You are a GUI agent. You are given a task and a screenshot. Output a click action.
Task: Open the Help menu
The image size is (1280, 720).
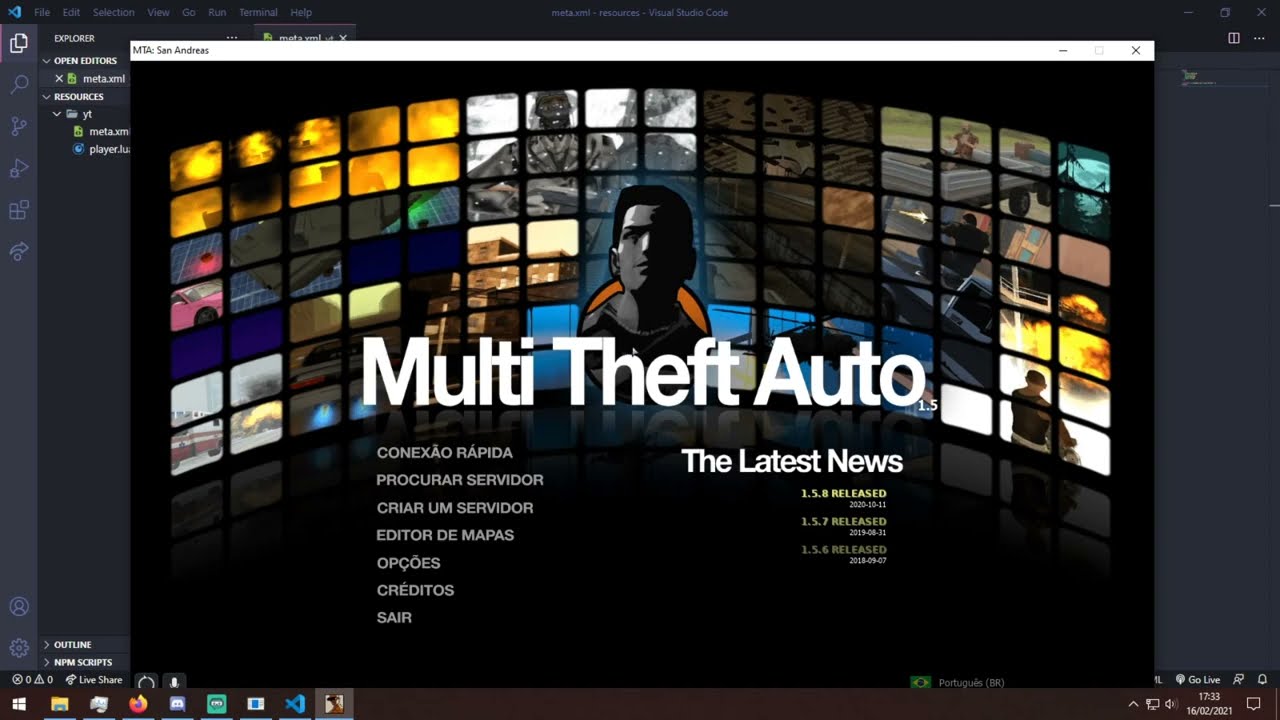[x=301, y=13]
